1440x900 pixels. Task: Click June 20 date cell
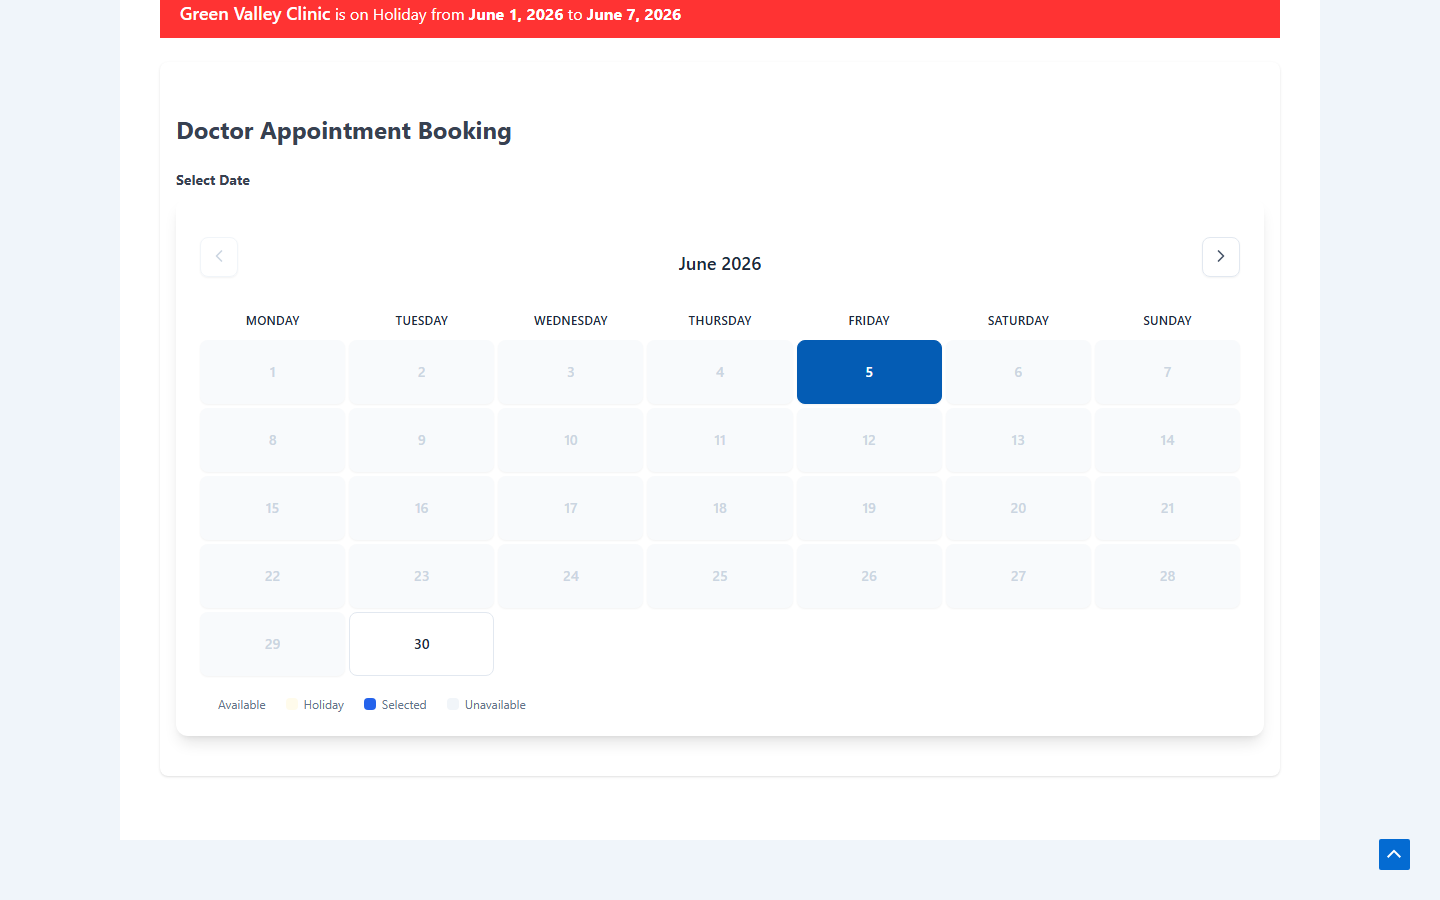[1018, 508]
